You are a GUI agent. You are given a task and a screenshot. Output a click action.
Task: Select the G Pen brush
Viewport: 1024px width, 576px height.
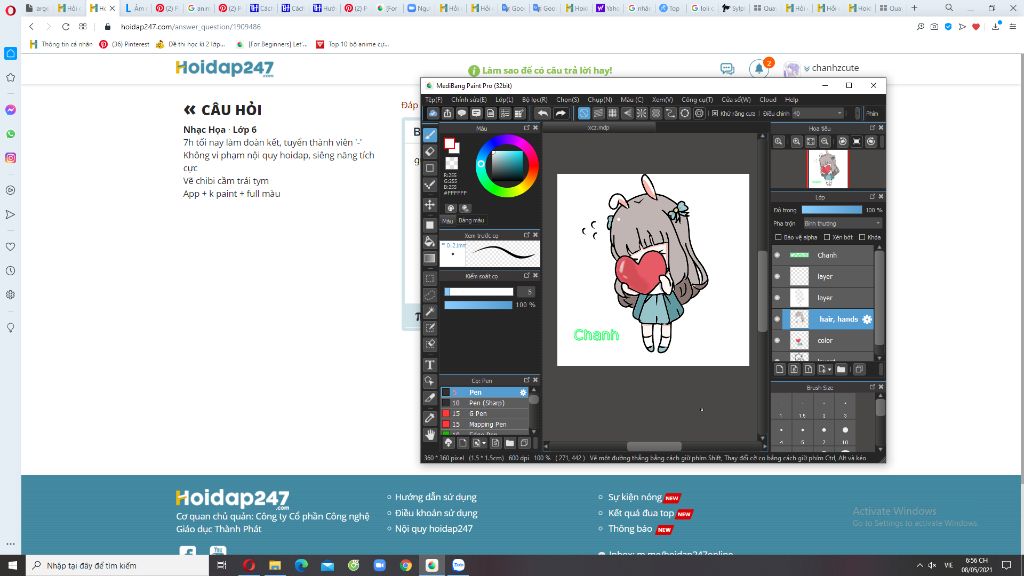pos(484,413)
